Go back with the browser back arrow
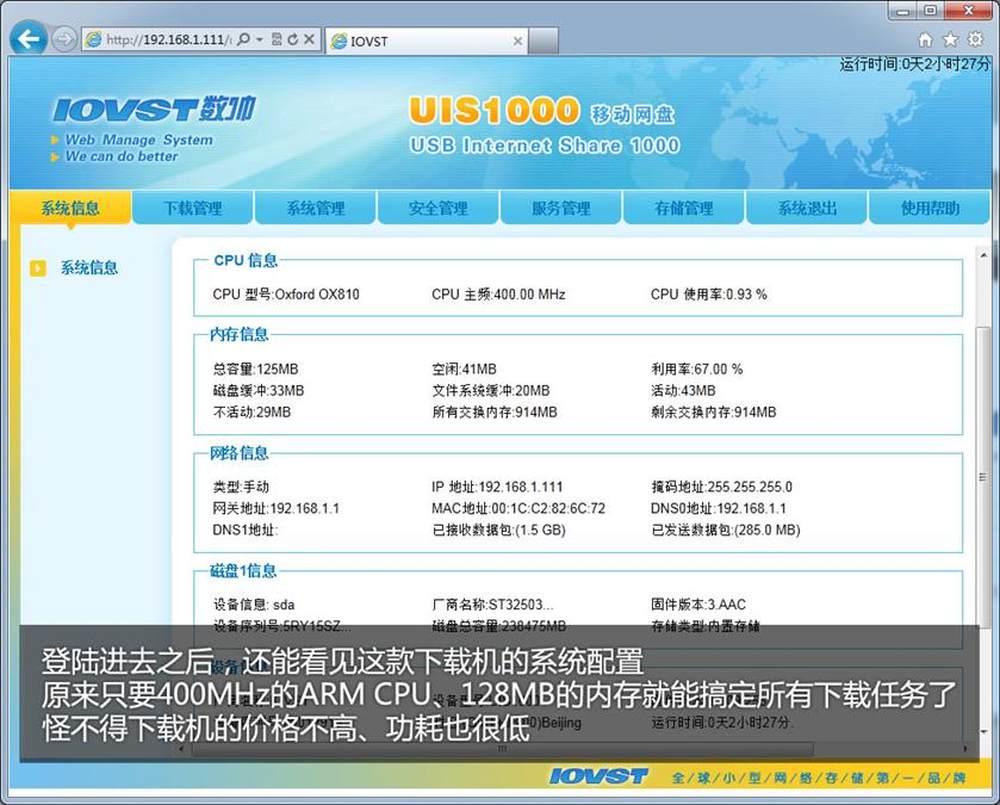 [x=29, y=39]
